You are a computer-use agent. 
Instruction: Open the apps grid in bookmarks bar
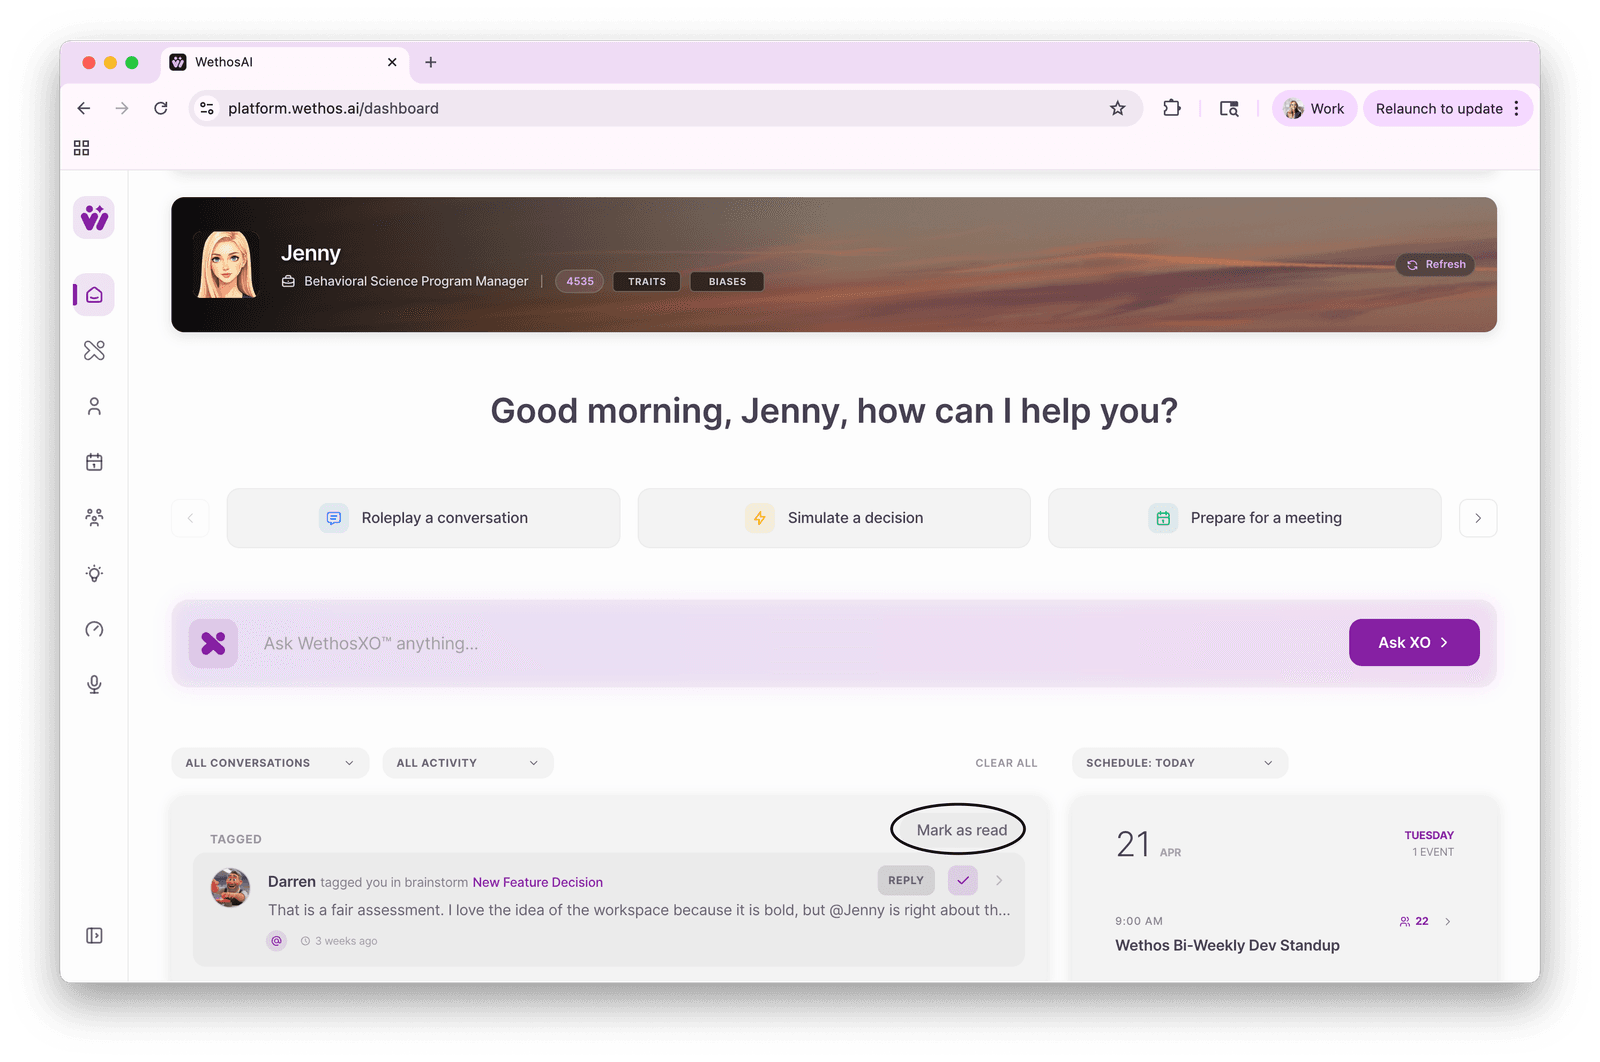82,148
